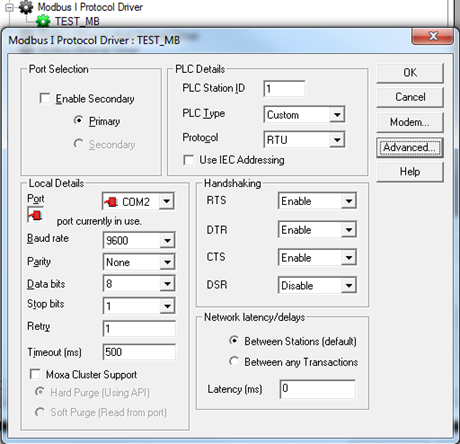Viewport: 460px width, 444px height.
Task: Open the Baud rate dropdown
Action: [167, 240]
